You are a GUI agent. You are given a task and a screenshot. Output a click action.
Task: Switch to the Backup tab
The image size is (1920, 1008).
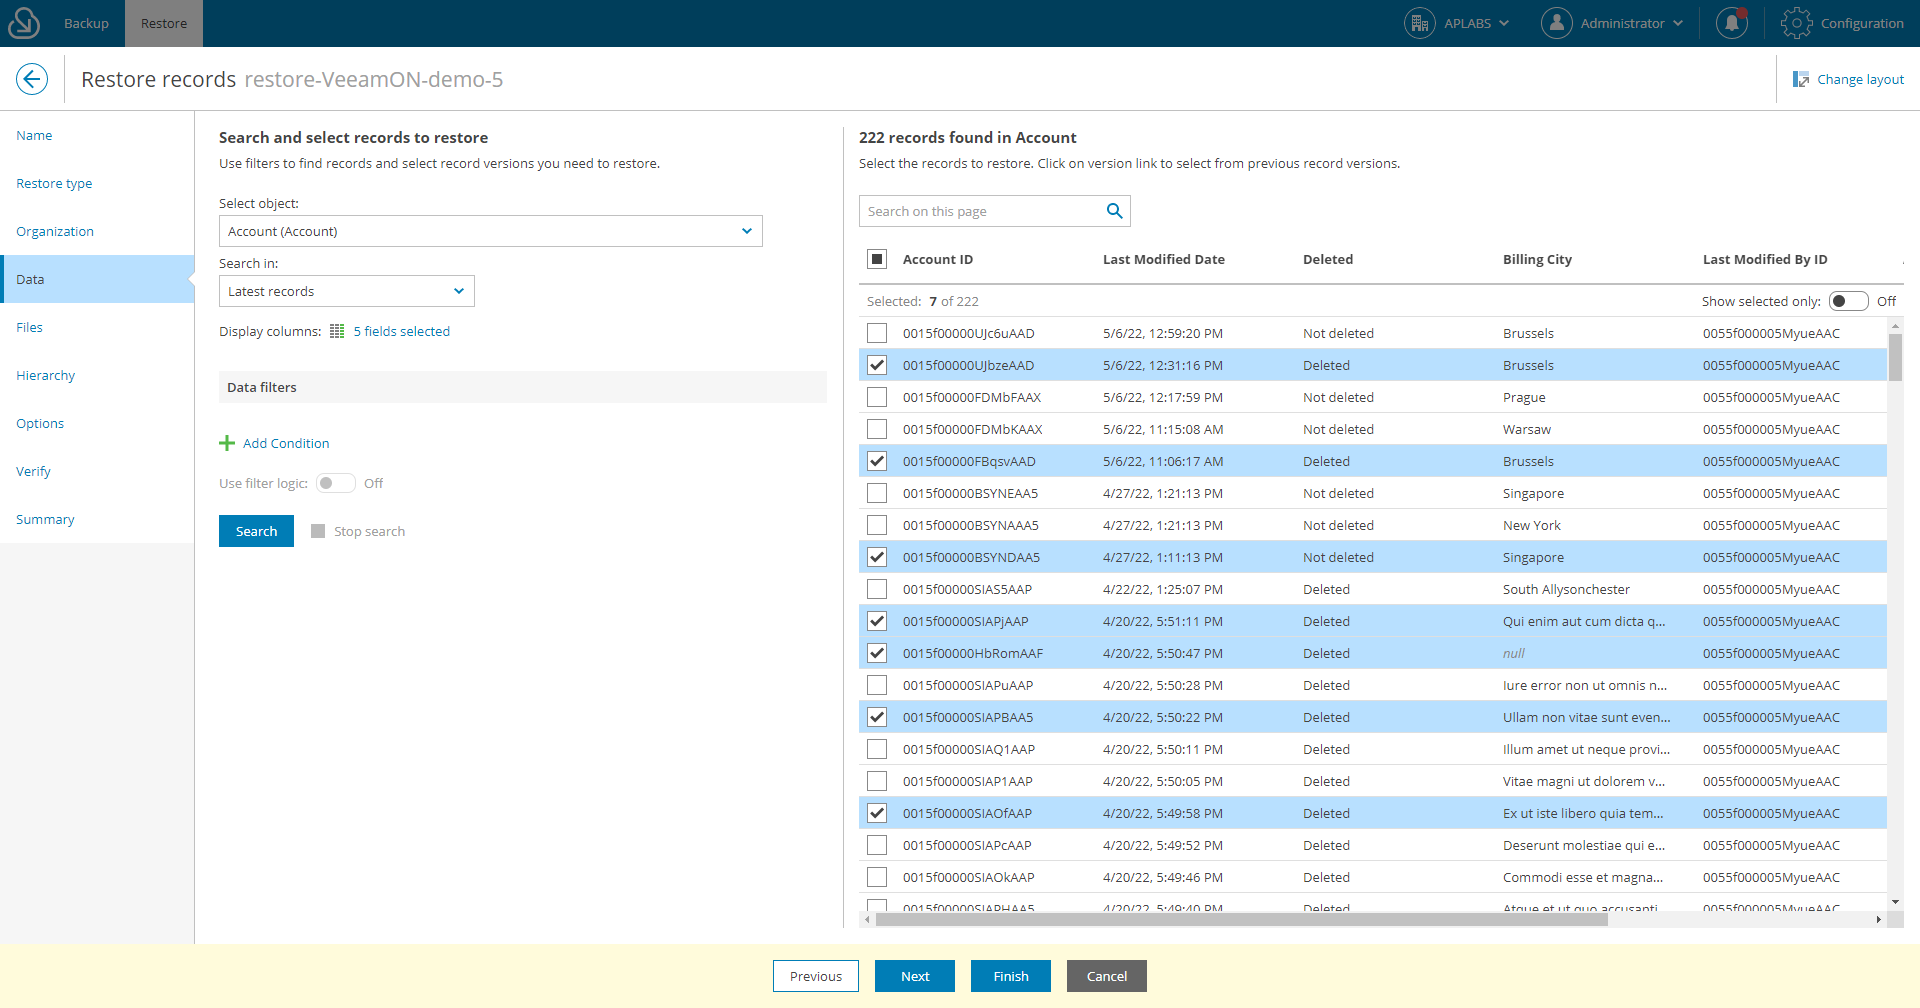coord(86,23)
